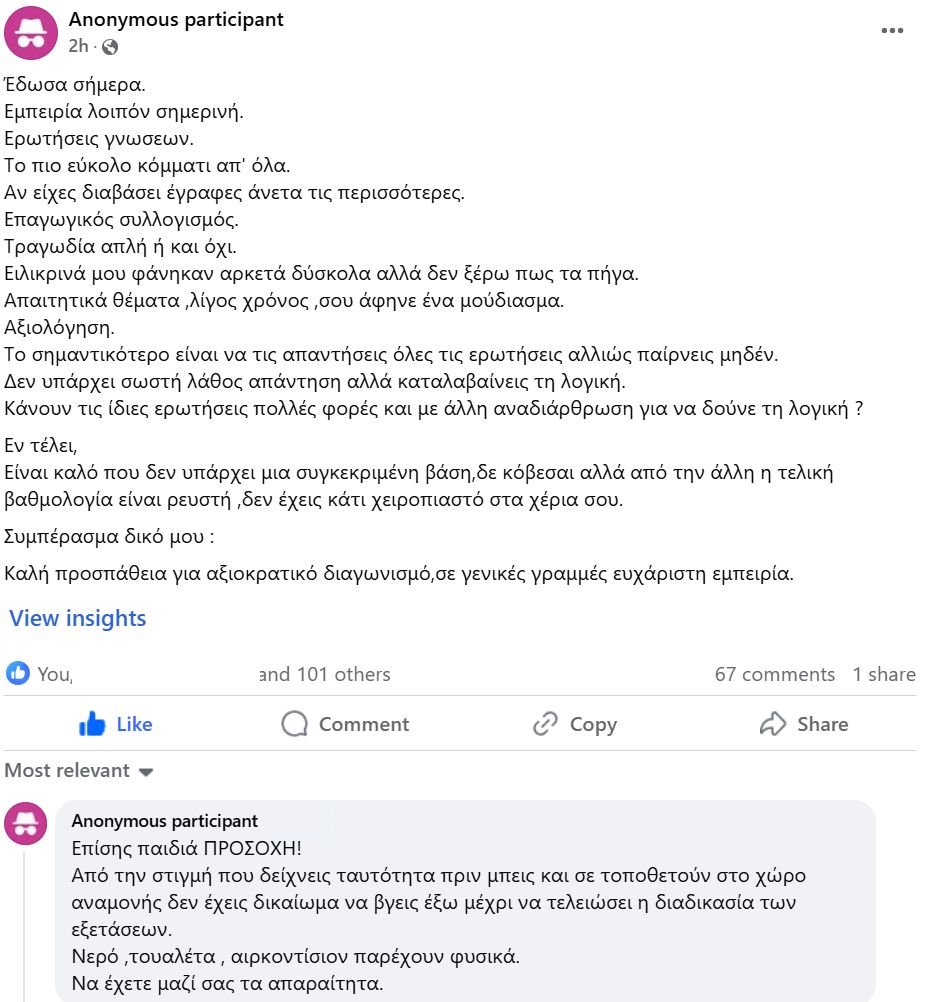This screenshot has height=1002, width=927.
Task: Click the 2h post timestamp
Action: tap(78, 47)
